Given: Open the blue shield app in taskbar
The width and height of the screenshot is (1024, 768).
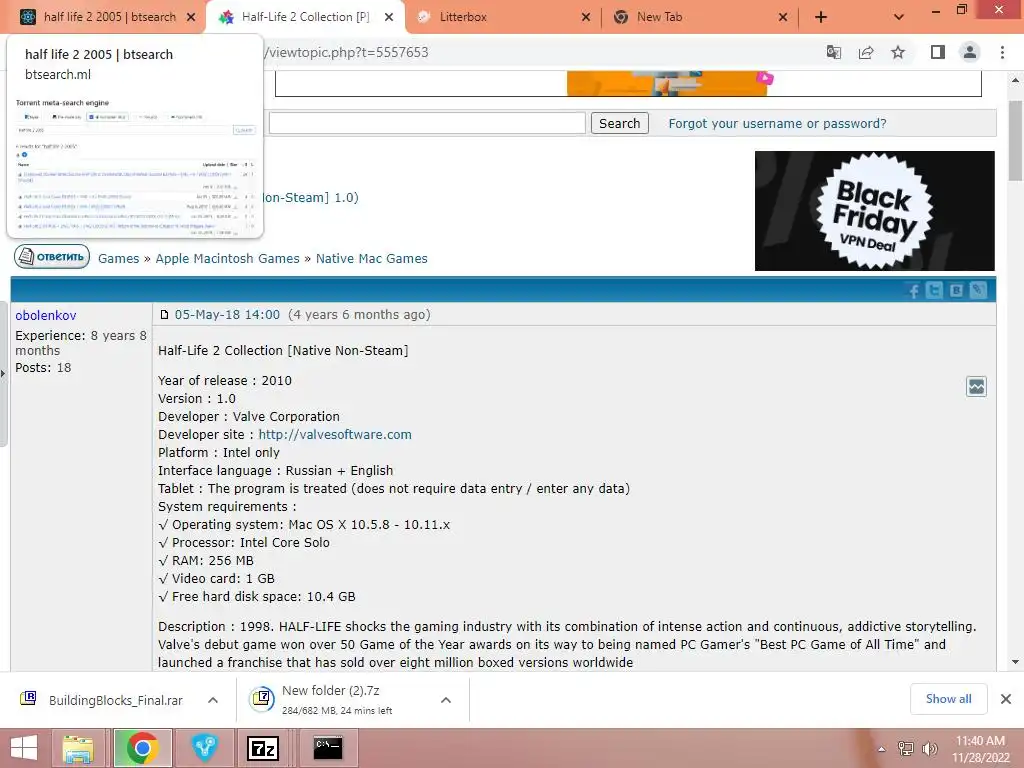Looking at the screenshot, I should (204, 748).
